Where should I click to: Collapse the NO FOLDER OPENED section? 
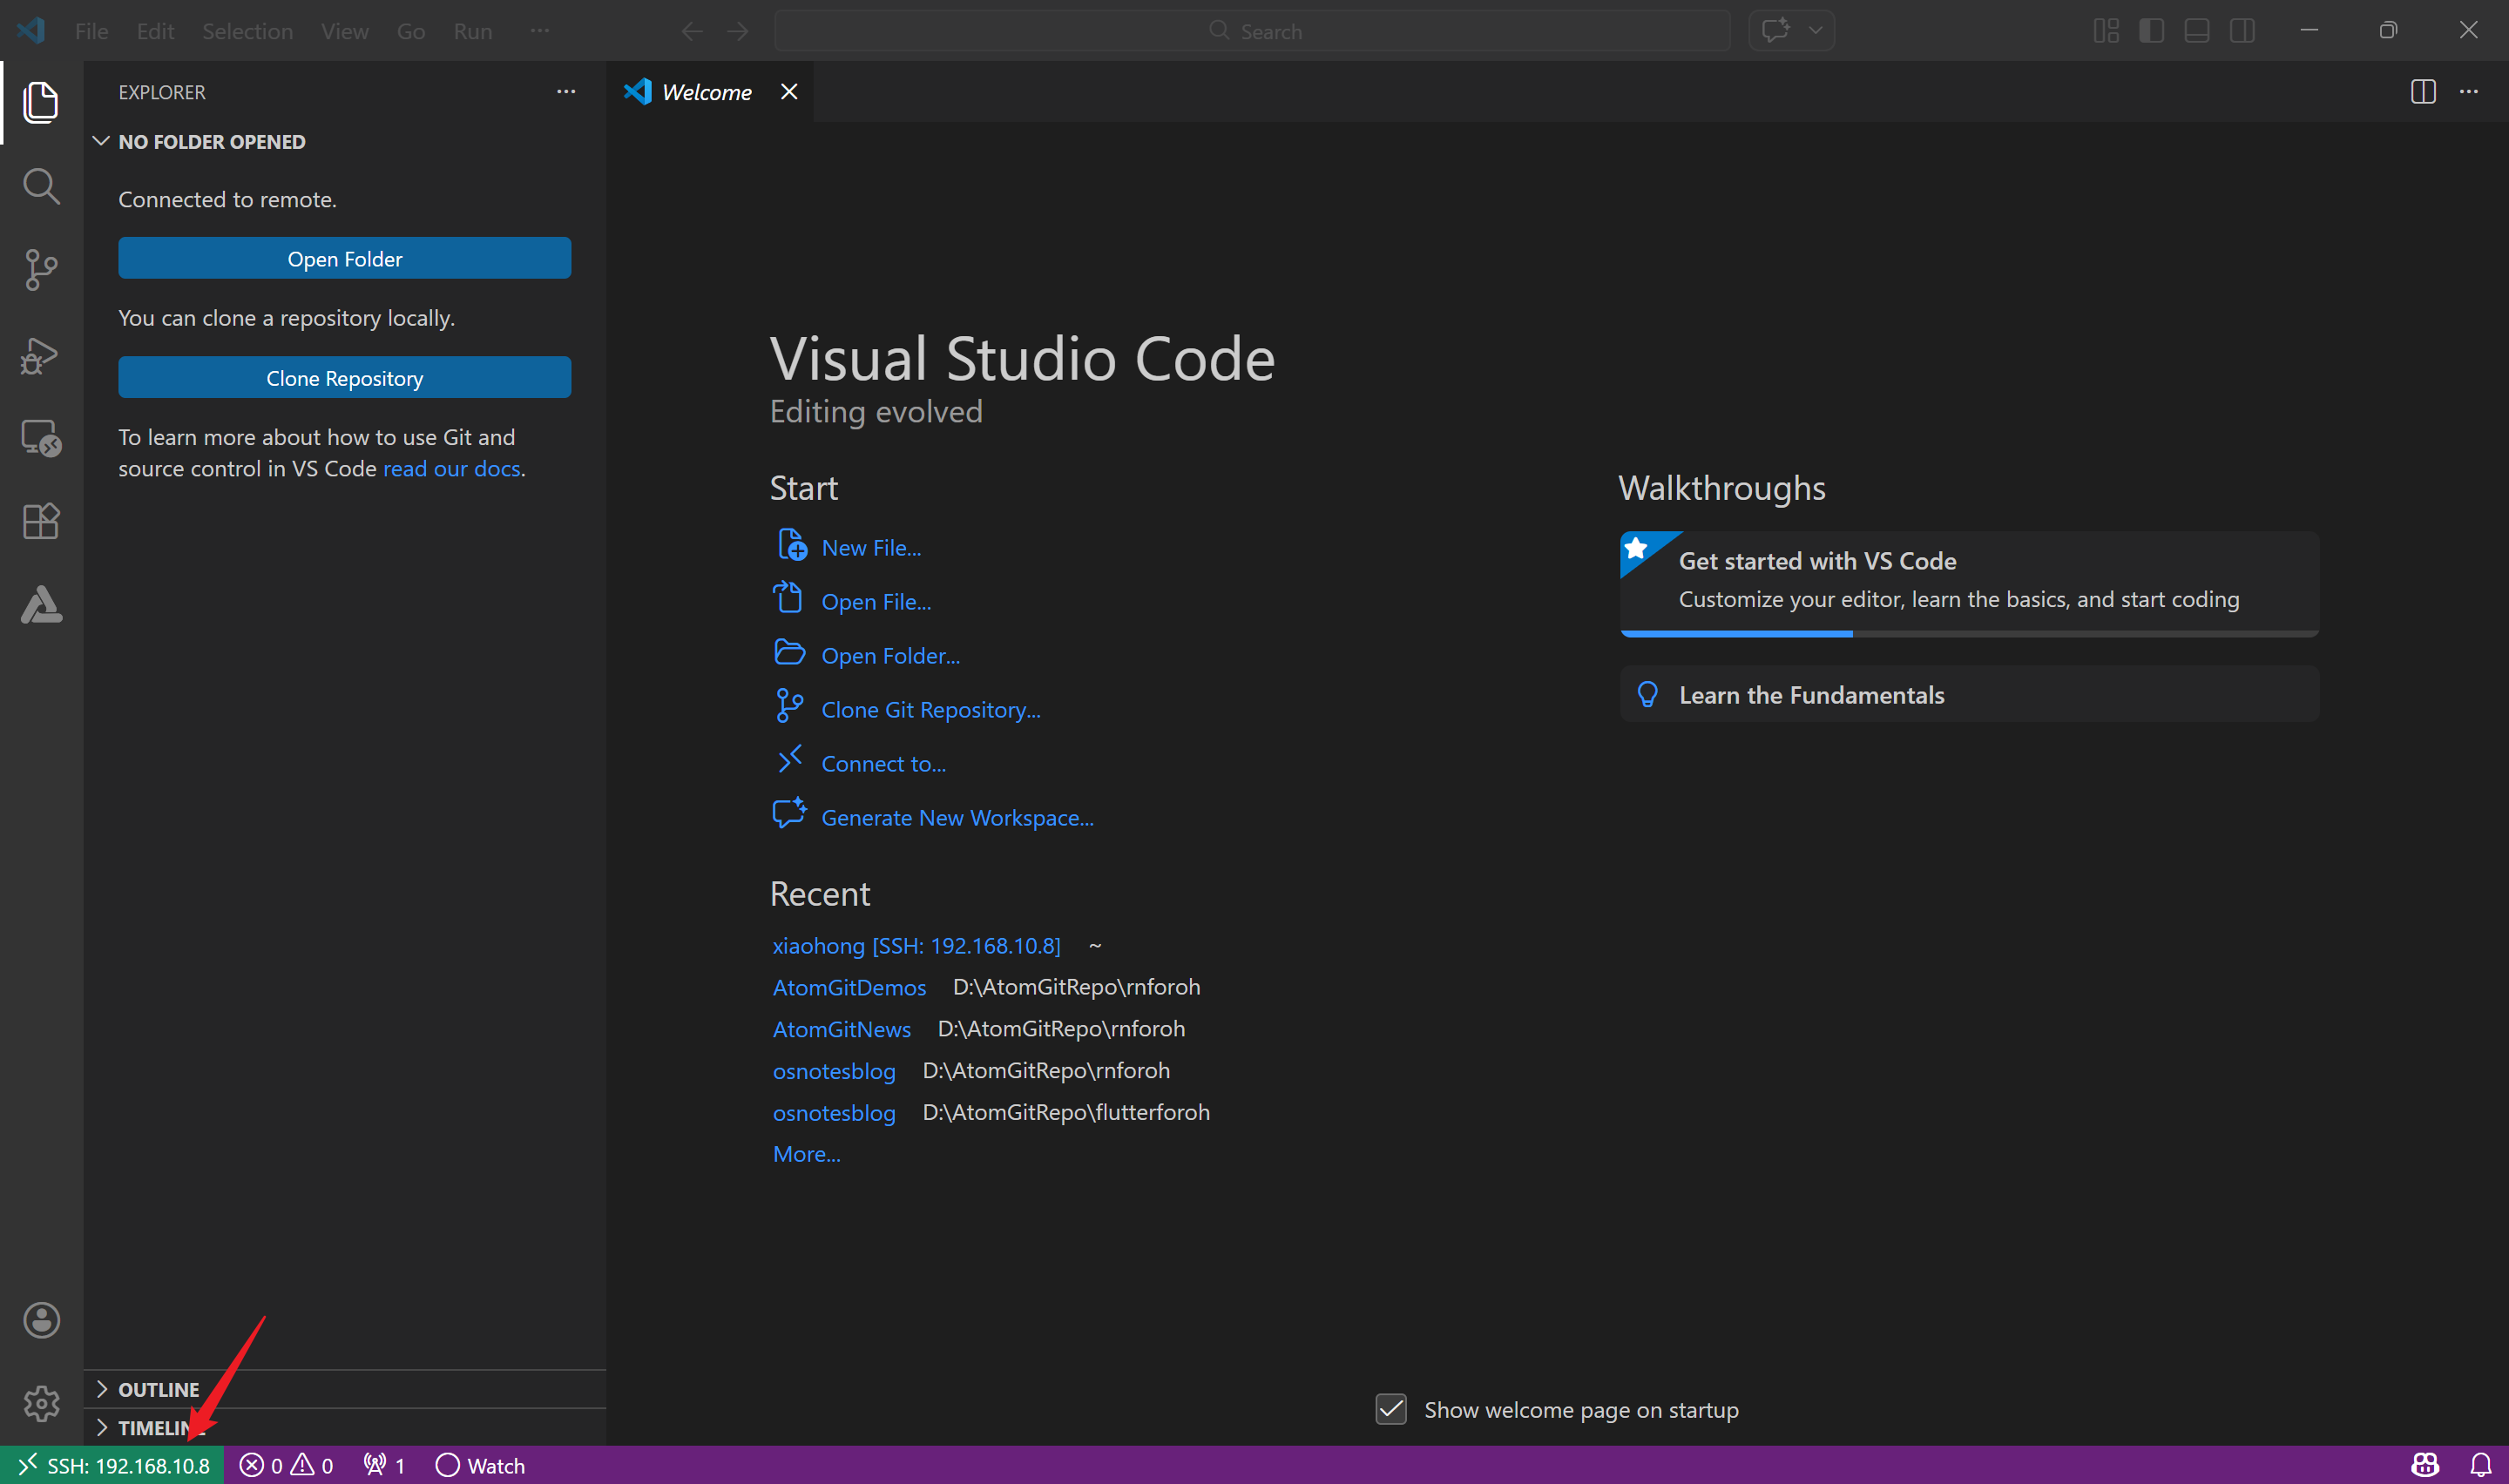tap(344, 142)
